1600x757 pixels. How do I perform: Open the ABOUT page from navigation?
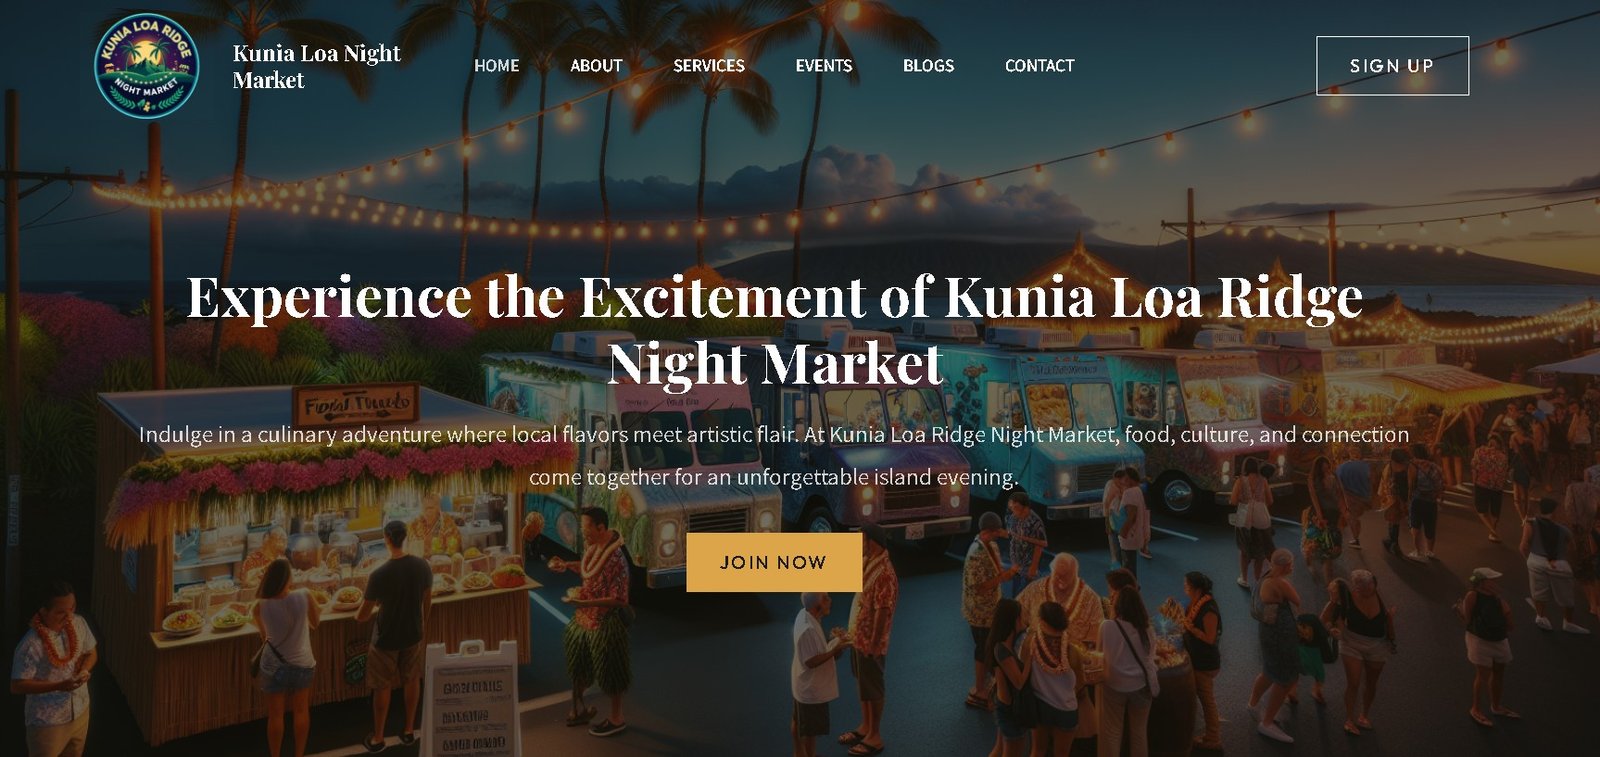tap(596, 66)
